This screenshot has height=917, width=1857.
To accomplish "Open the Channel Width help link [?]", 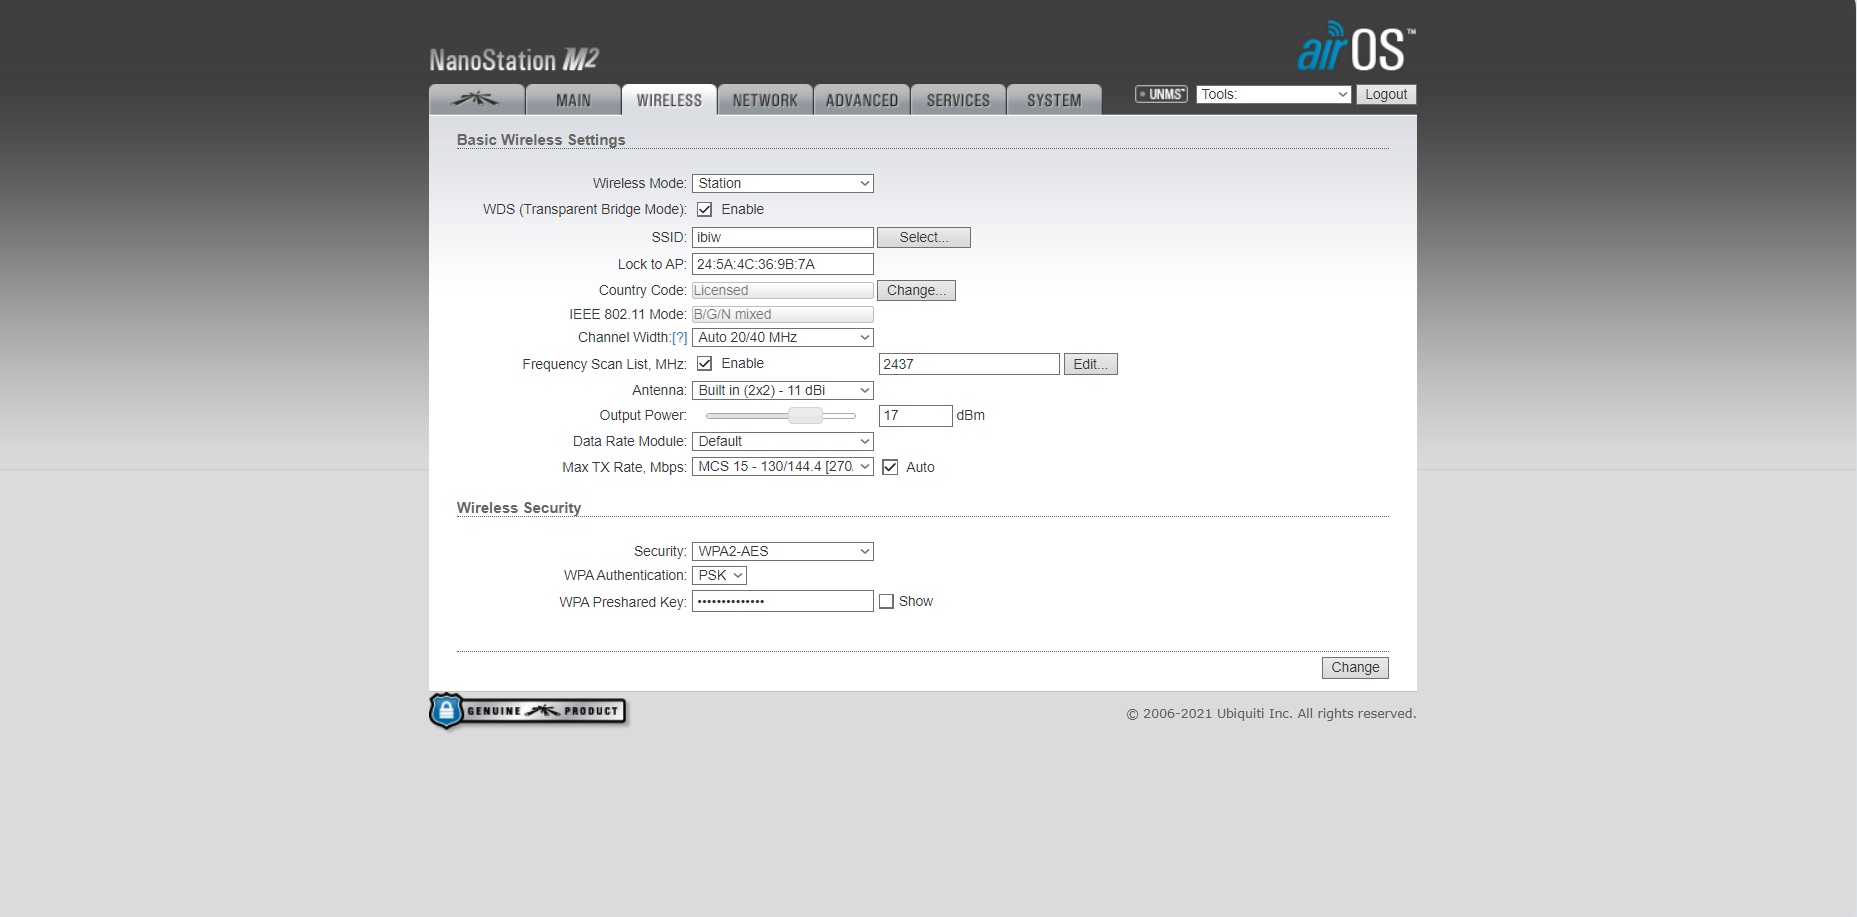I will pyautogui.click(x=680, y=337).
